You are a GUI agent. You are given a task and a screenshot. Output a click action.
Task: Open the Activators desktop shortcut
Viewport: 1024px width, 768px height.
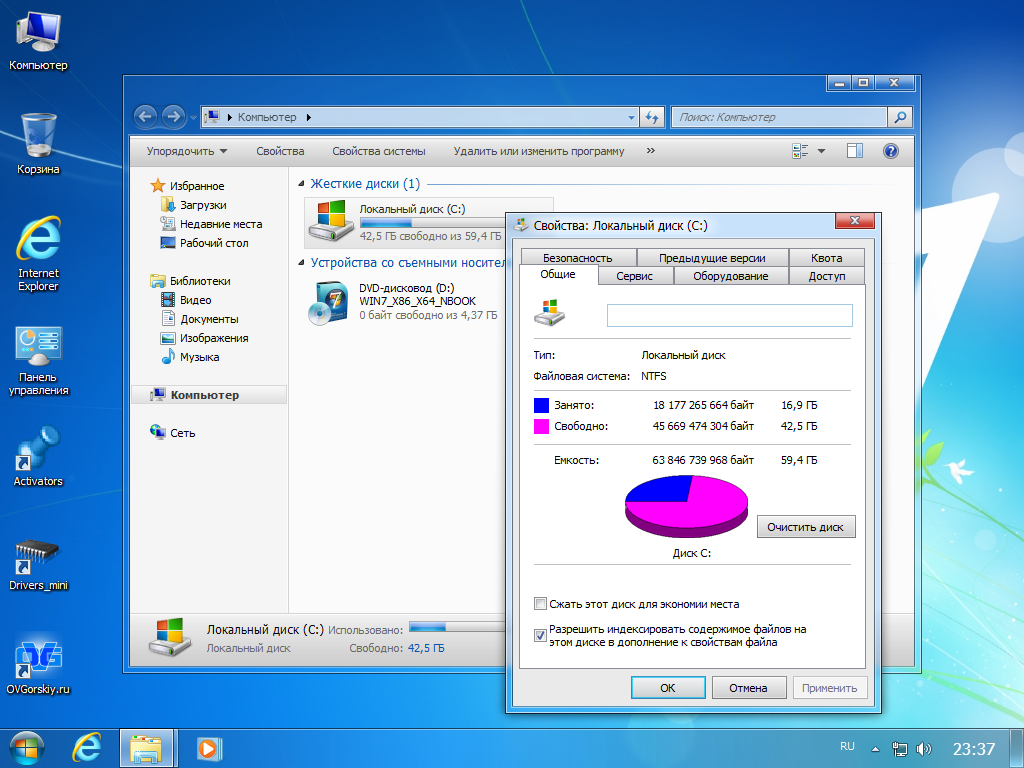point(38,456)
